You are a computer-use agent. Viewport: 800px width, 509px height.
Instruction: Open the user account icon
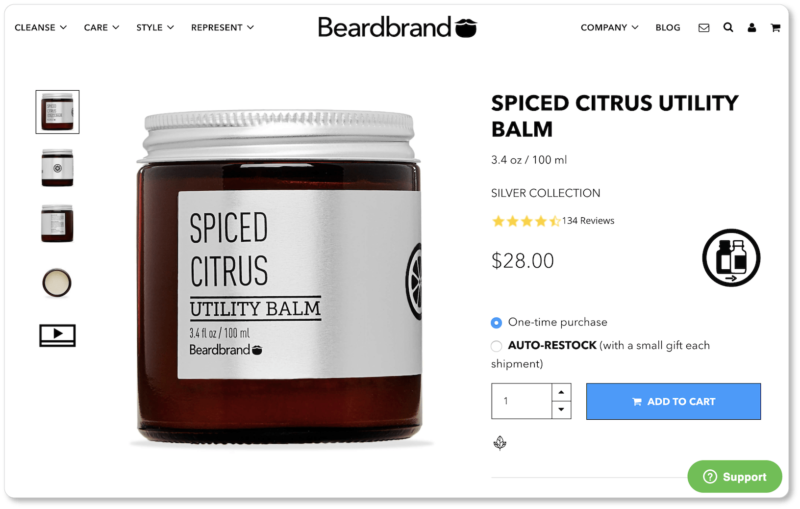coord(752,28)
